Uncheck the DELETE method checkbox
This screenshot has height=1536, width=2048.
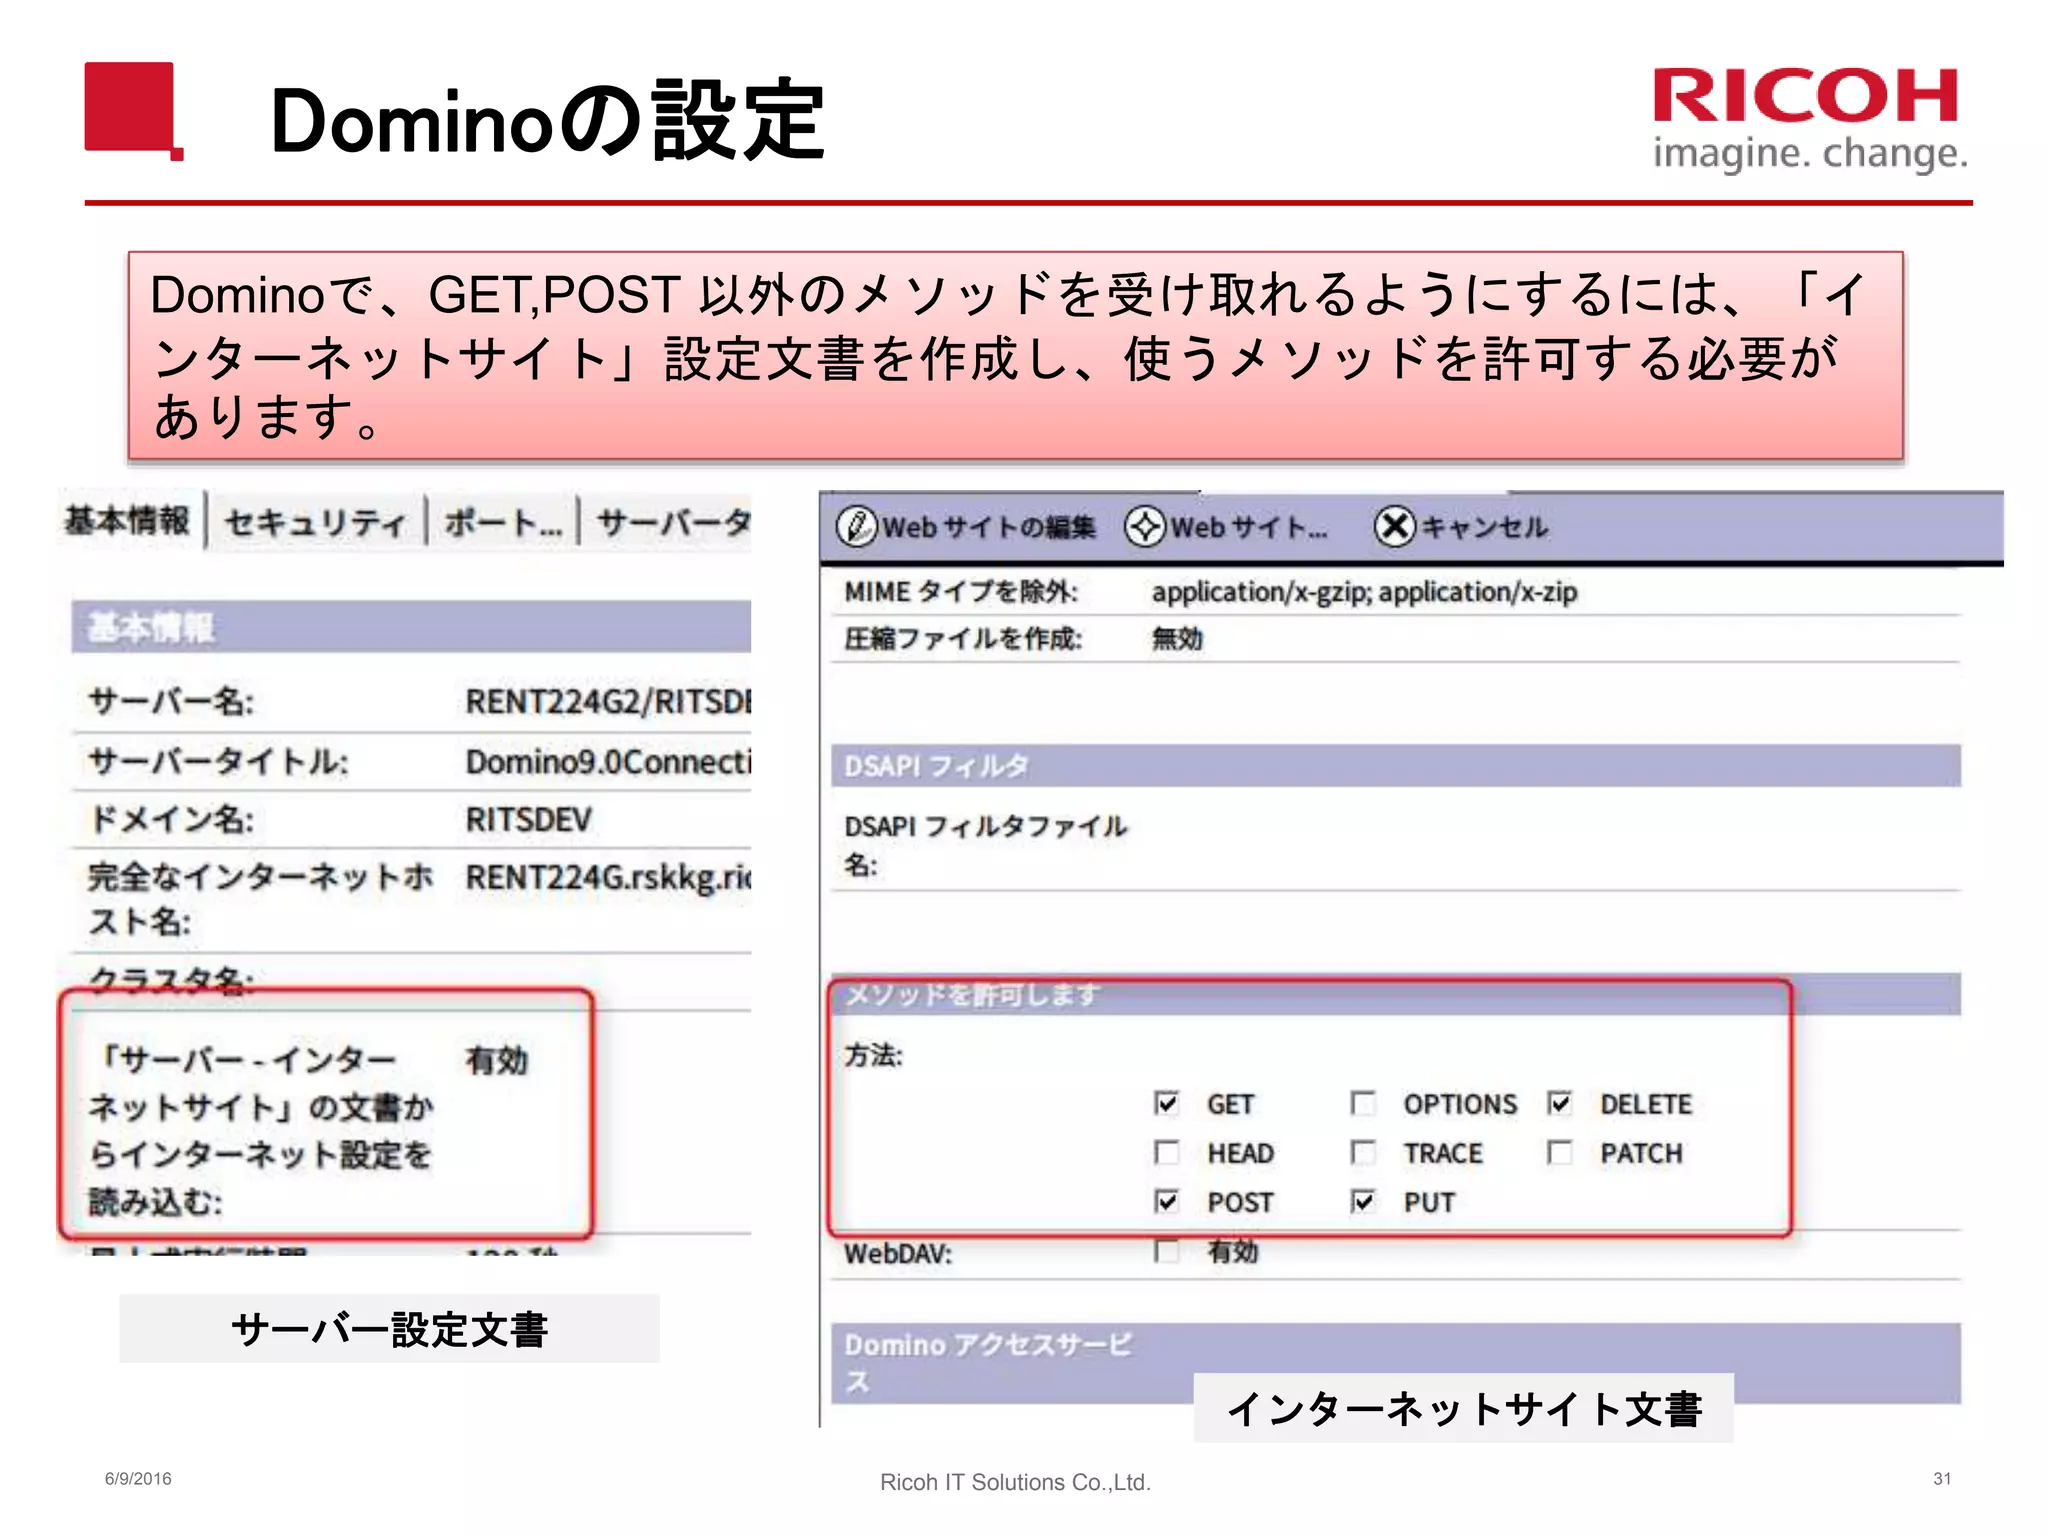pyautogui.click(x=1559, y=1103)
